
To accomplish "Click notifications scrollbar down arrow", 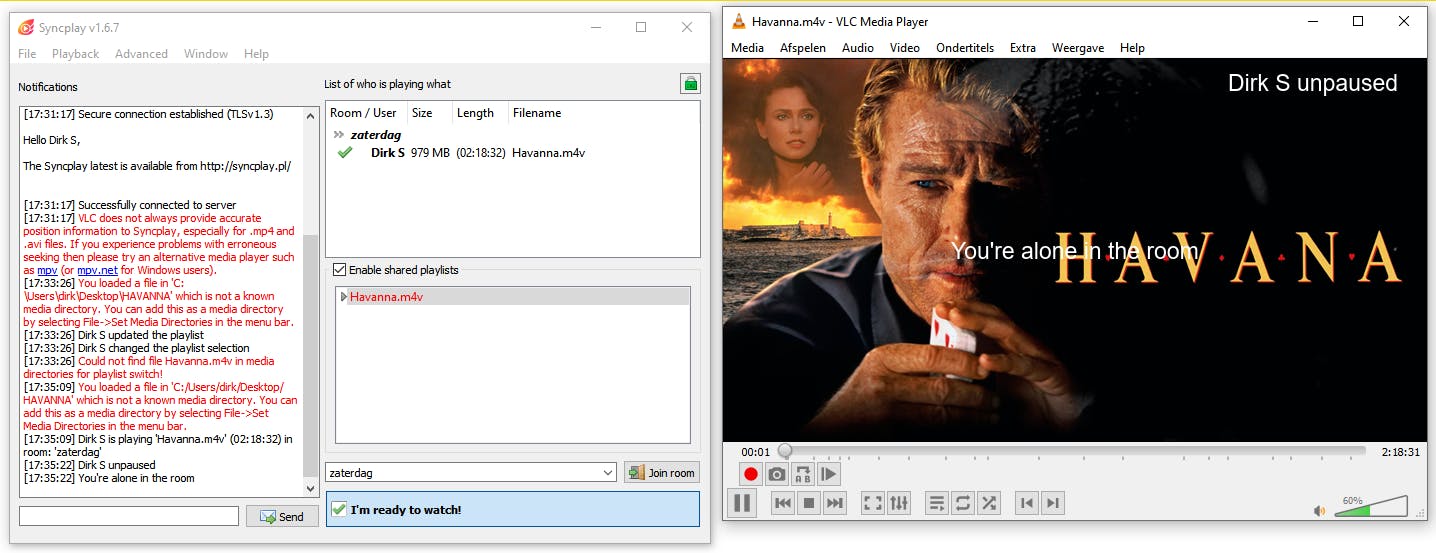I will coord(311,488).
